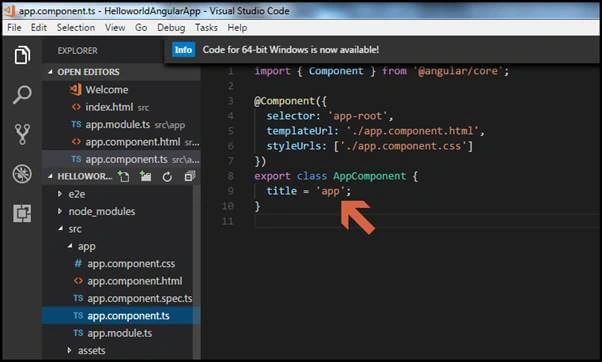The width and height of the screenshot is (602, 362).
Task: Open the Explorer view in activity bar
Action: click(x=22, y=55)
